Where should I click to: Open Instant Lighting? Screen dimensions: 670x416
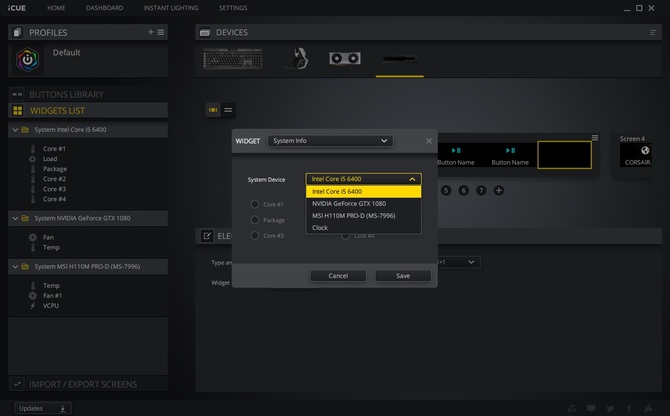click(x=171, y=8)
